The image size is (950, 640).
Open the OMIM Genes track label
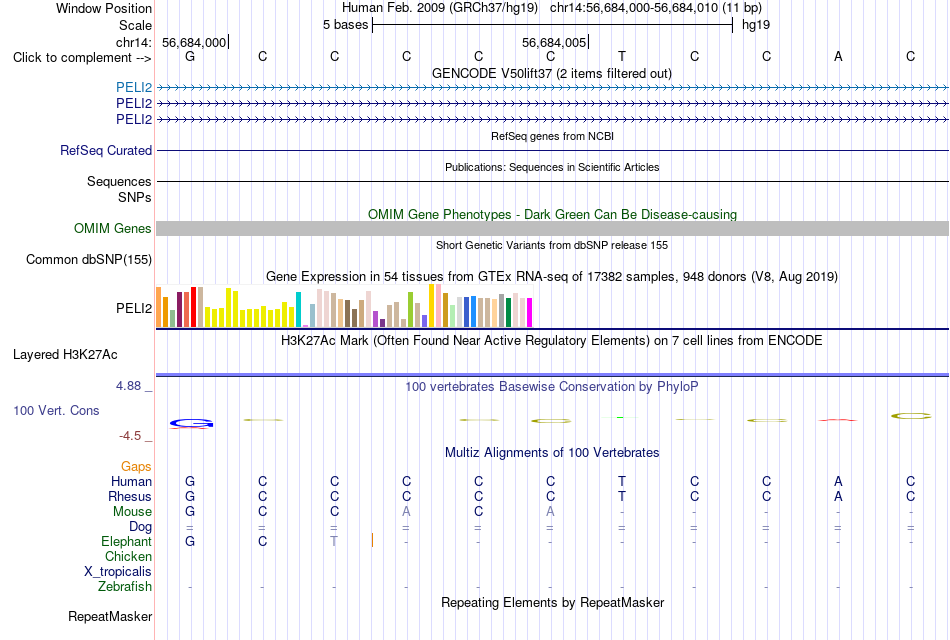[113, 228]
